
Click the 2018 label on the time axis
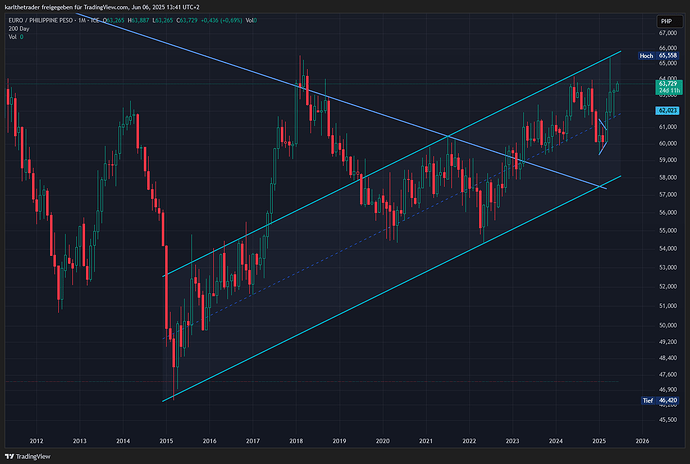pos(297,440)
